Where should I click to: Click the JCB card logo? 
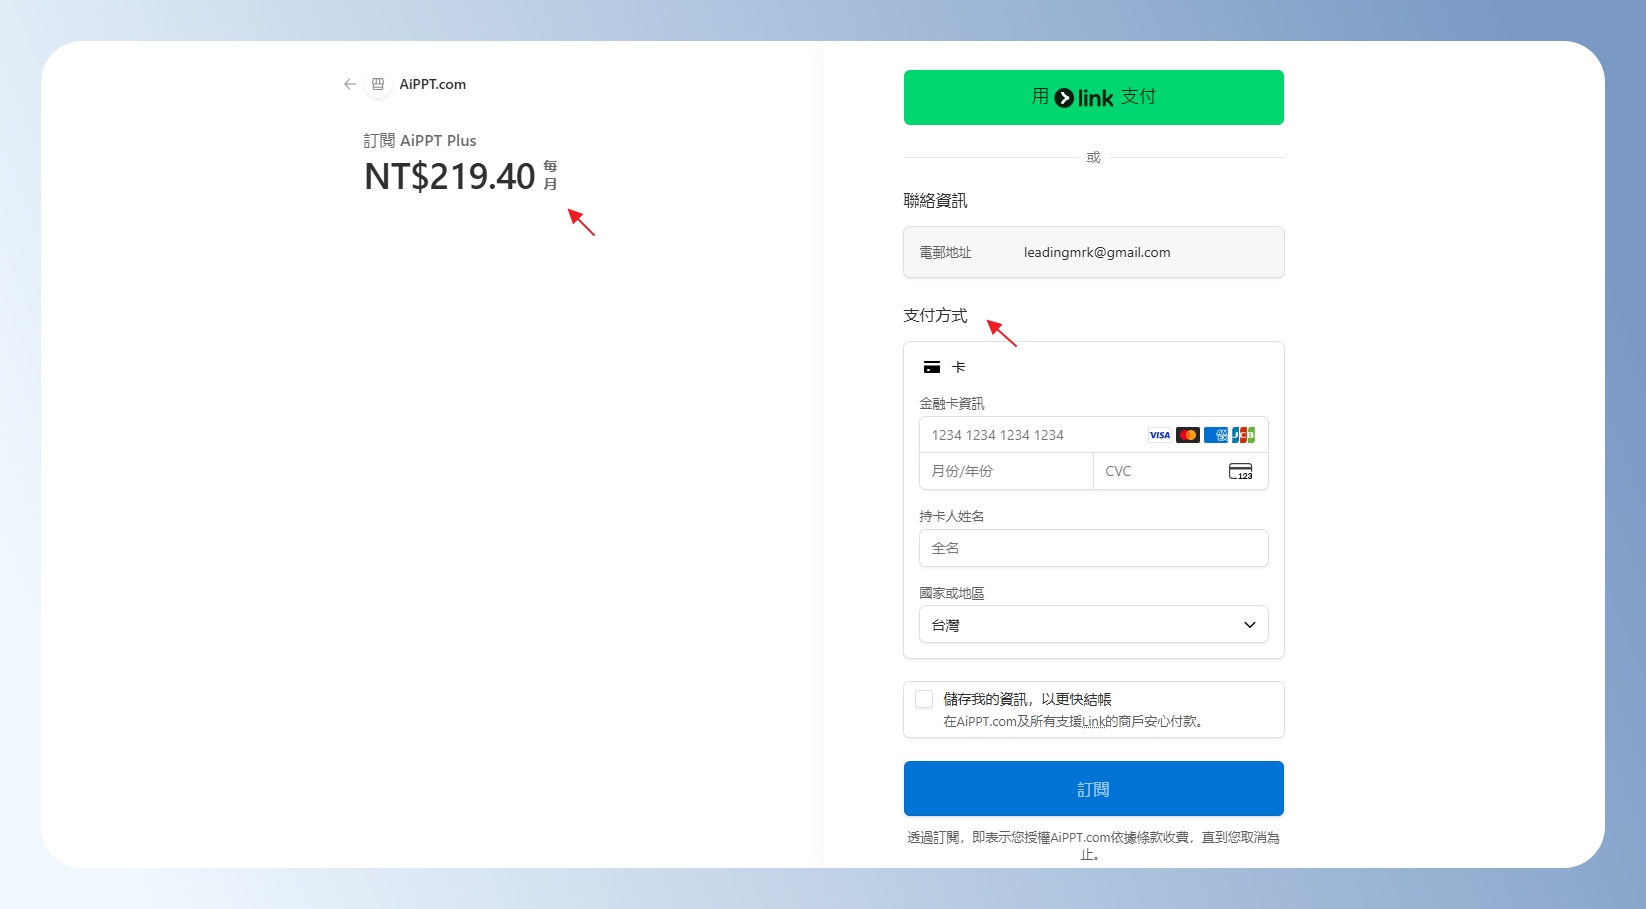coord(1243,435)
